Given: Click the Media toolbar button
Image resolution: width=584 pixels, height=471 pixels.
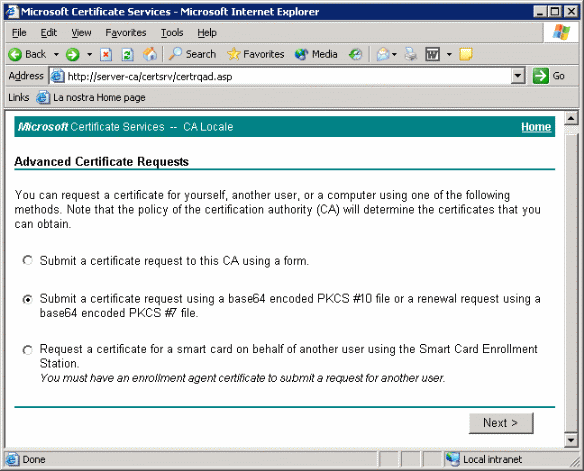Looking at the screenshot, I should (x=316, y=54).
